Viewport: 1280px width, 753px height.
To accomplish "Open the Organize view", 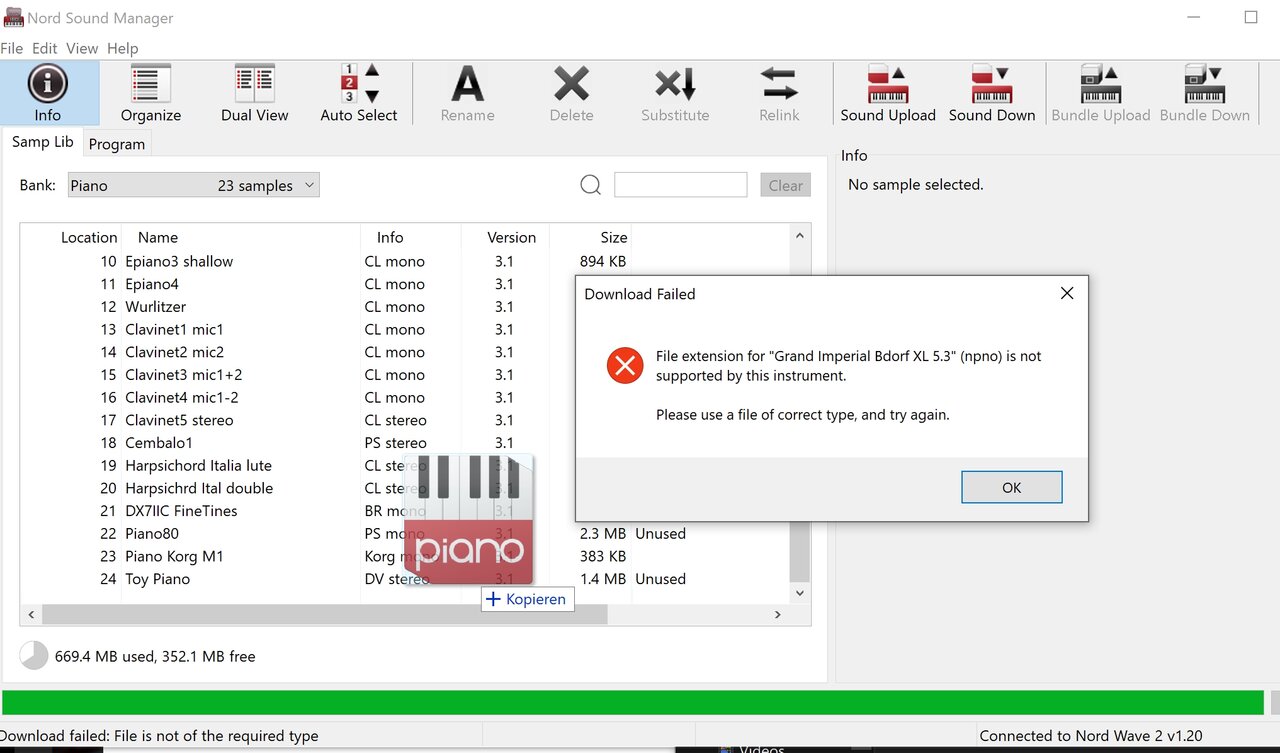I will [x=151, y=93].
